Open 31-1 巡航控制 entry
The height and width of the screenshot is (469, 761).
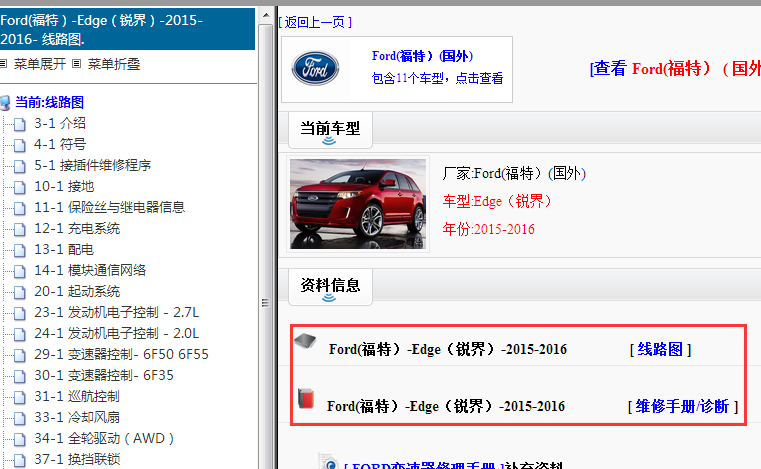coord(77,396)
